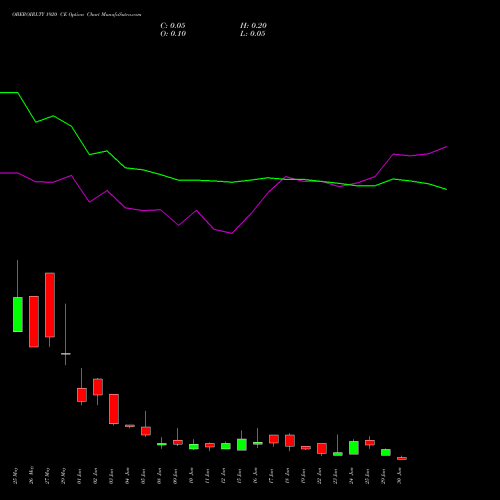Screen dimensions: 500x500
Task: Click the 05 Jun date label
Action: [143, 476]
